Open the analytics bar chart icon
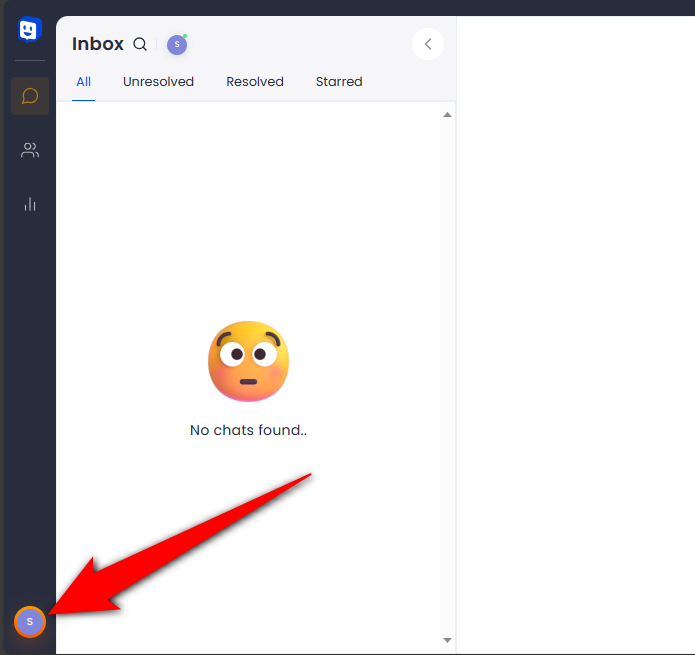 tap(30, 204)
